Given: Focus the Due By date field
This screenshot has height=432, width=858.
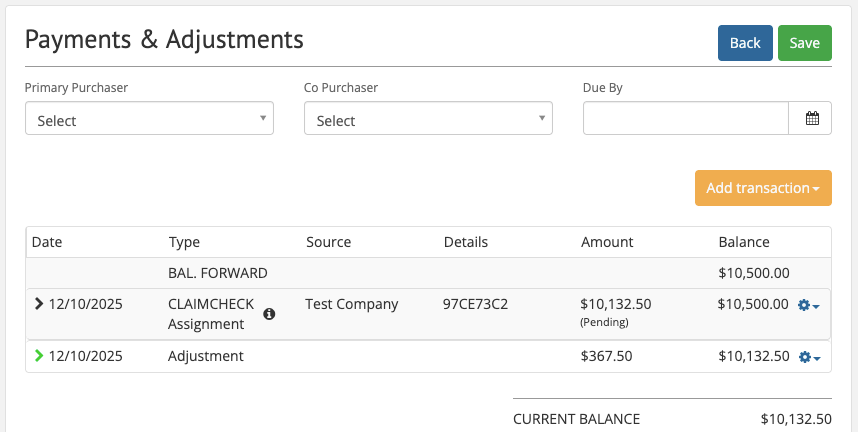Looking at the screenshot, I should tap(686, 118).
